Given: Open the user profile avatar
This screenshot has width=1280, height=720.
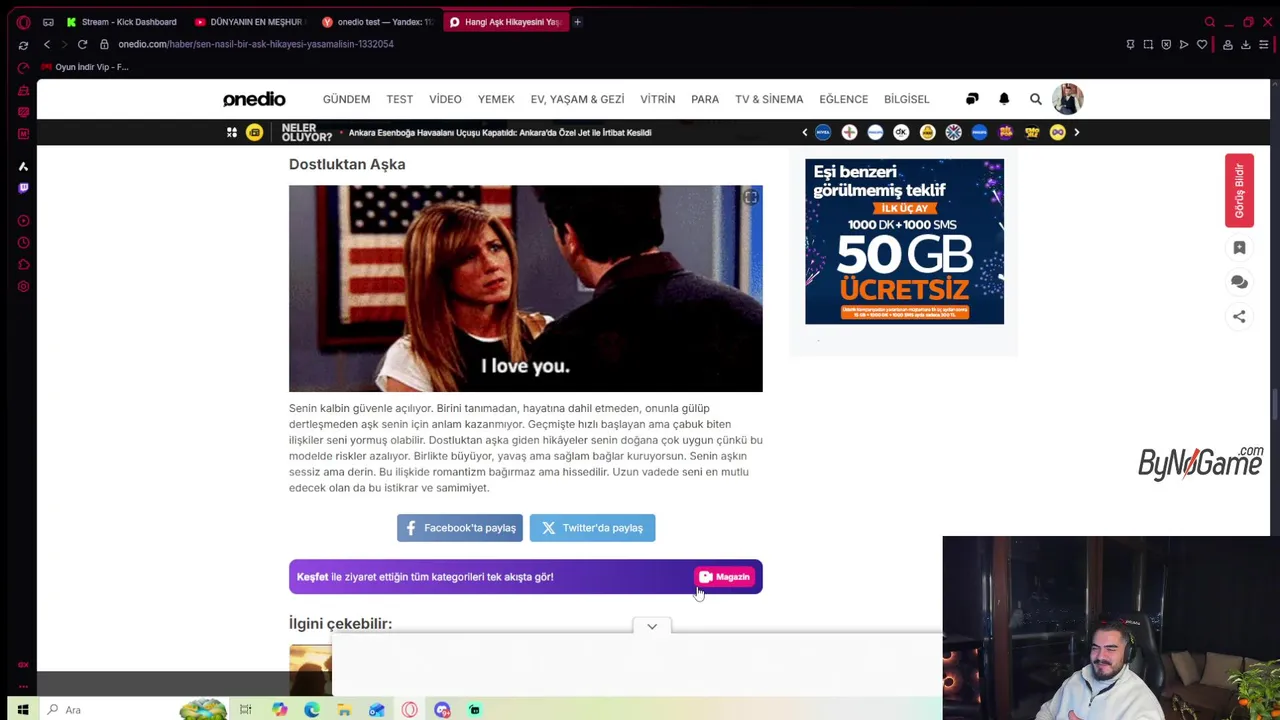Looking at the screenshot, I should (1067, 99).
